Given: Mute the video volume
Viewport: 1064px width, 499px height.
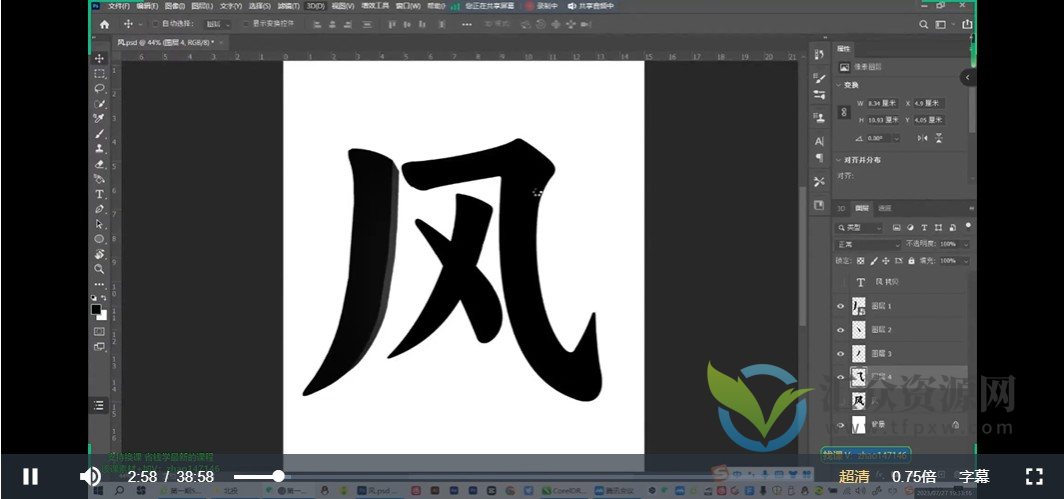Looking at the screenshot, I should click(x=90, y=477).
